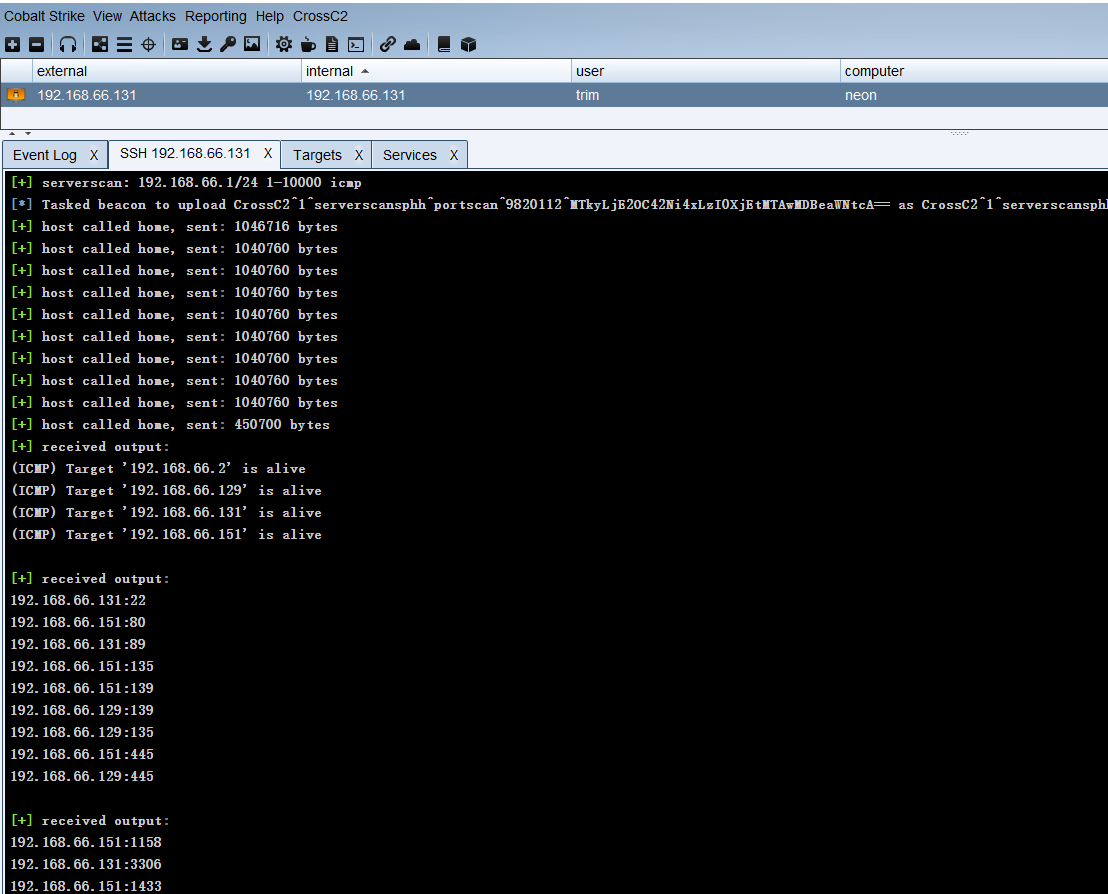View harvested credentials
Image resolution: width=1108 pixels, height=894 pixels.
[x=182, y=44]
